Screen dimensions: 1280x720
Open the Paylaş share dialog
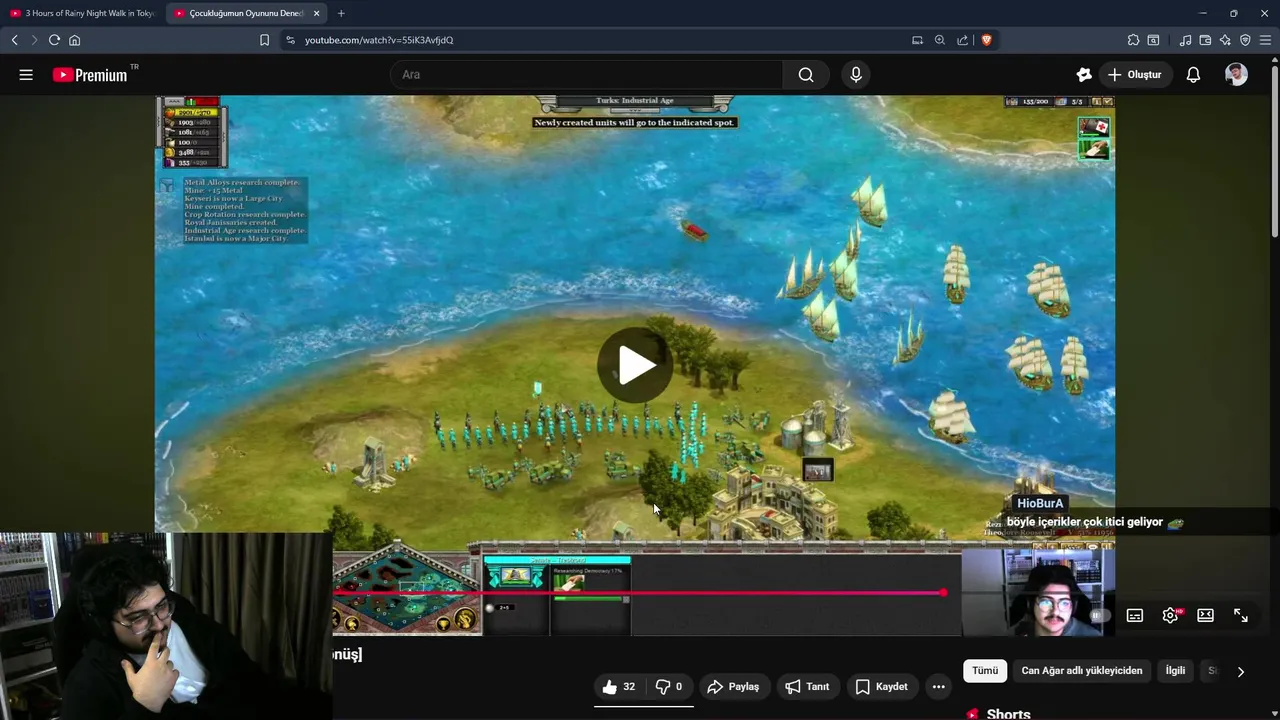coord(733,687)
